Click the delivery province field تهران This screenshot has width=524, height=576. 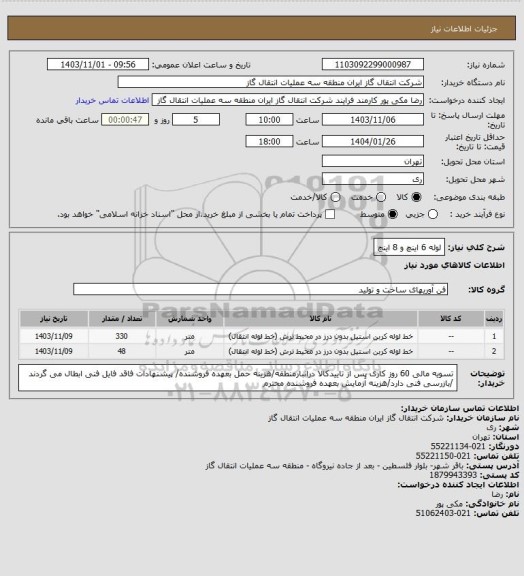[x=373, y=161]
